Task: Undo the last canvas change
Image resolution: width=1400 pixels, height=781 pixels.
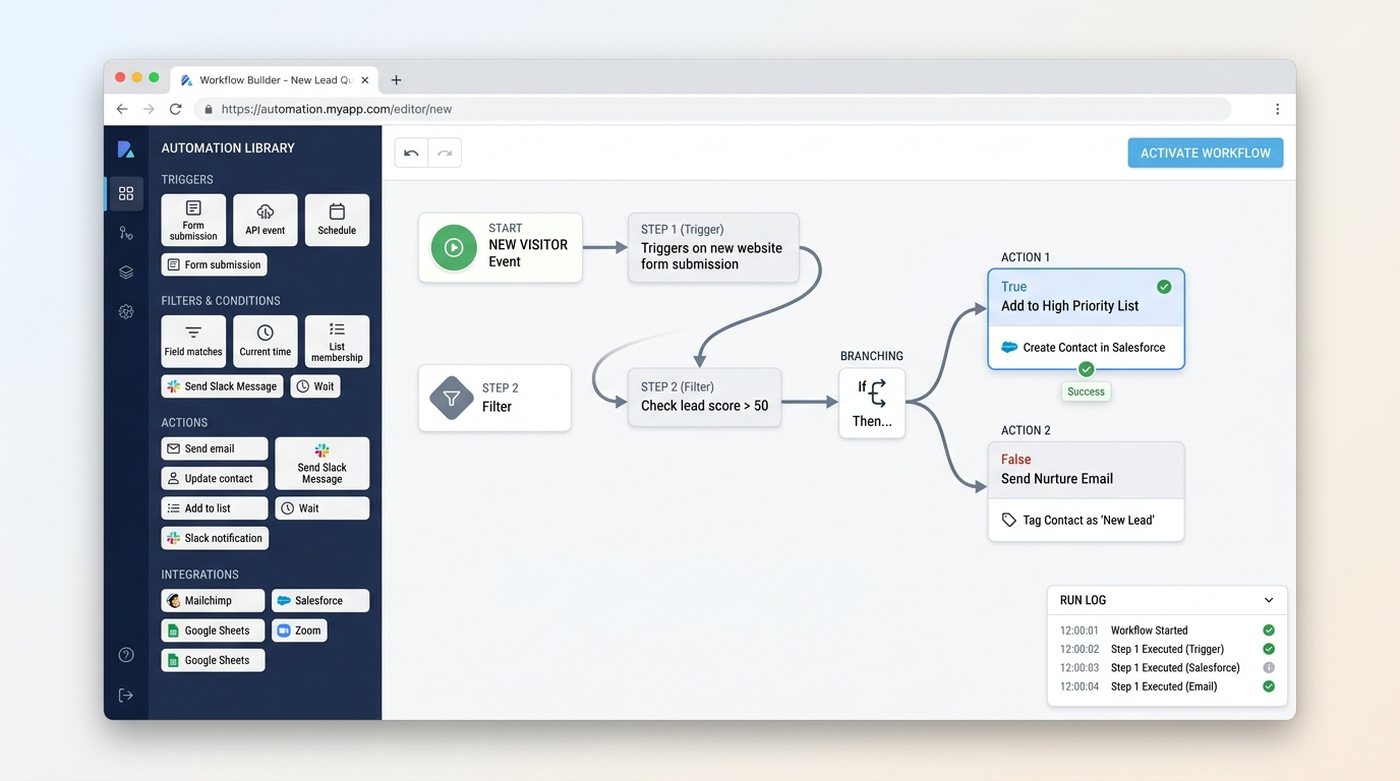Action: (411, 153)
